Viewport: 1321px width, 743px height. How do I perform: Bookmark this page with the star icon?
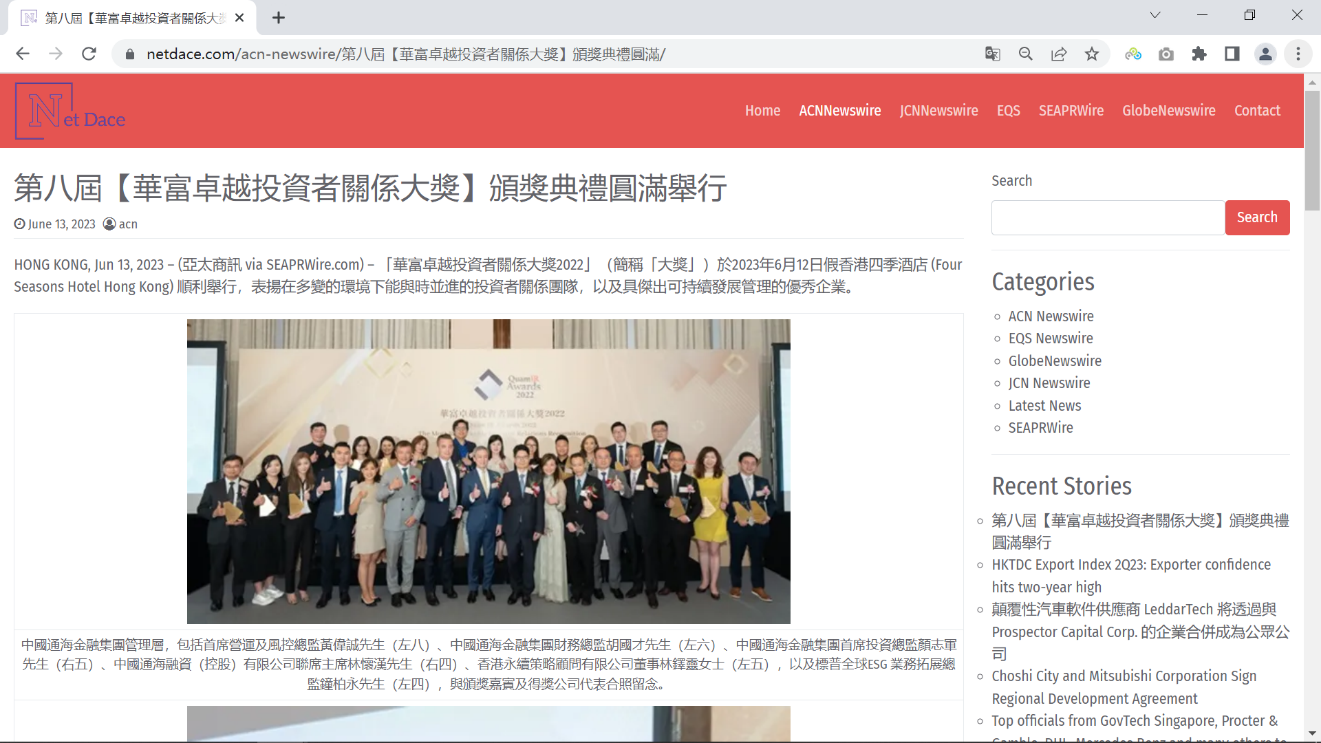(1092, 54)
